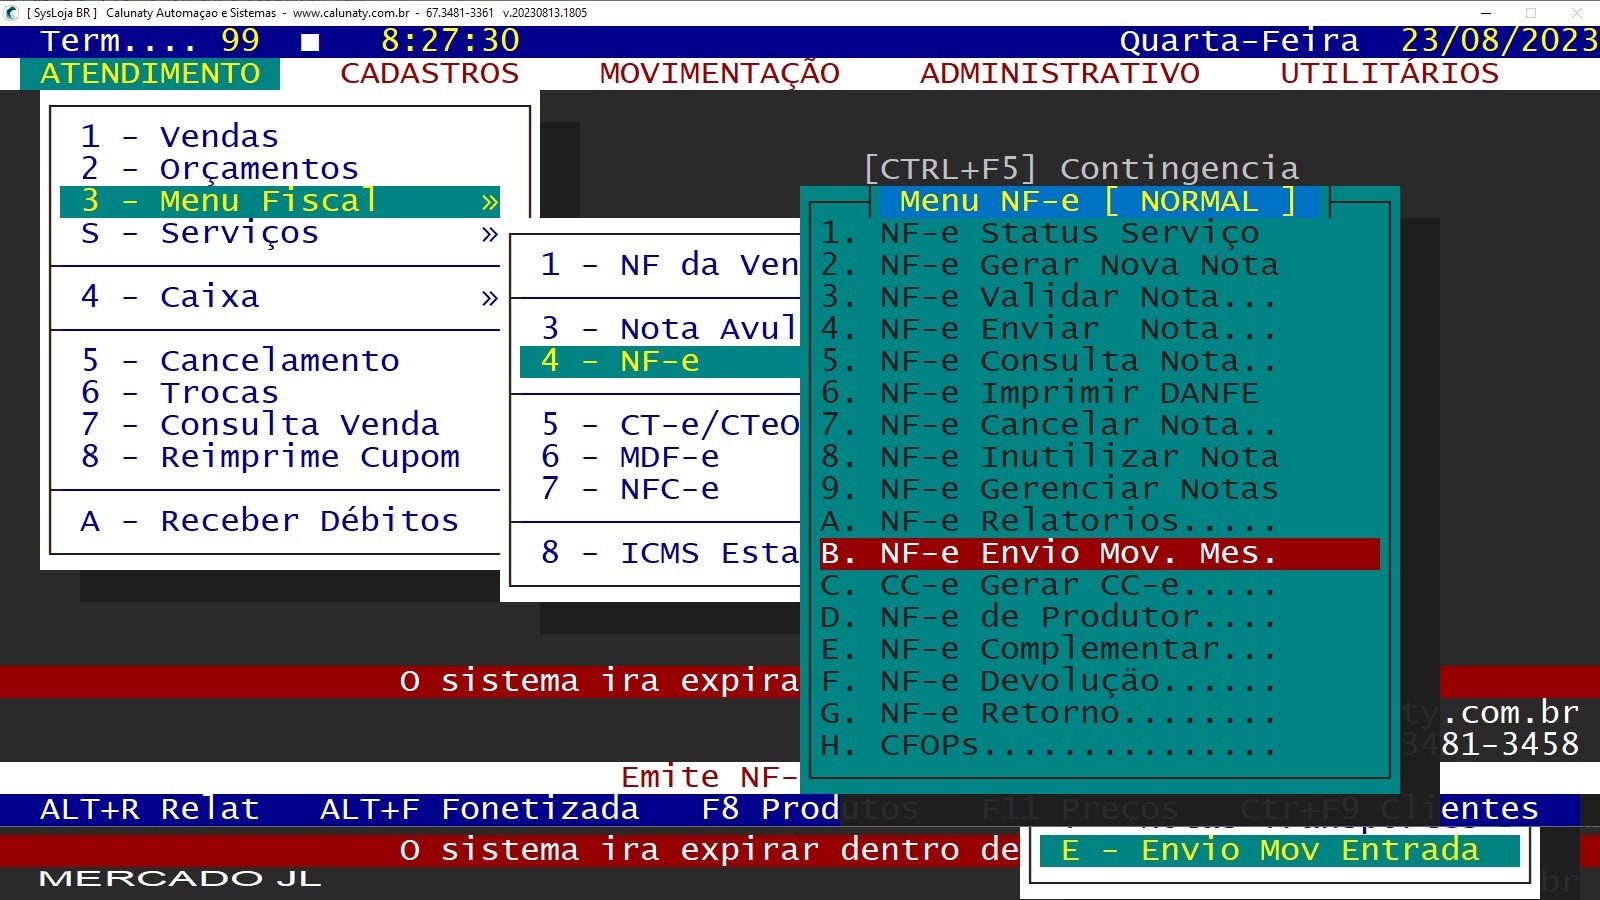
Task: Expand the Serviços submenu arrow
Action: coord(489,234)
